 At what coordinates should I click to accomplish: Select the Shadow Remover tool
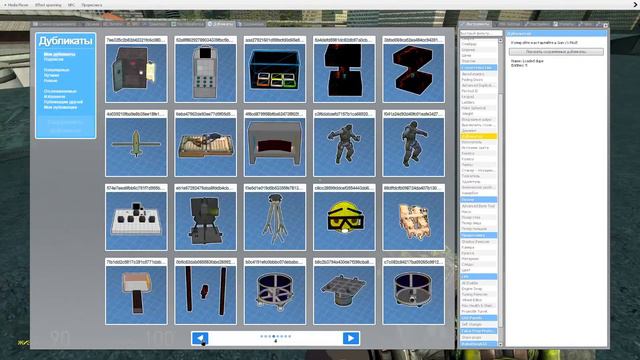click(478, 242)
